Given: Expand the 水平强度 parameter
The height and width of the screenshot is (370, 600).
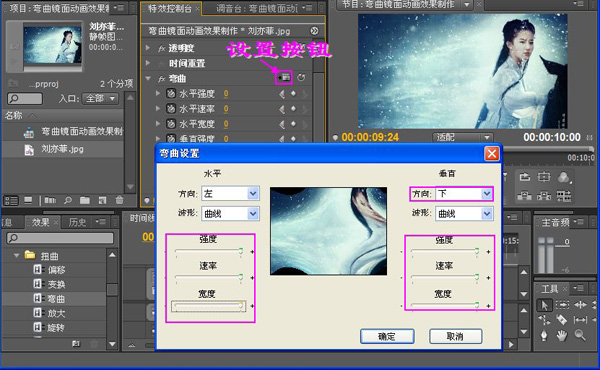Looking at the screenshot, I should click(x=158, y=93).
